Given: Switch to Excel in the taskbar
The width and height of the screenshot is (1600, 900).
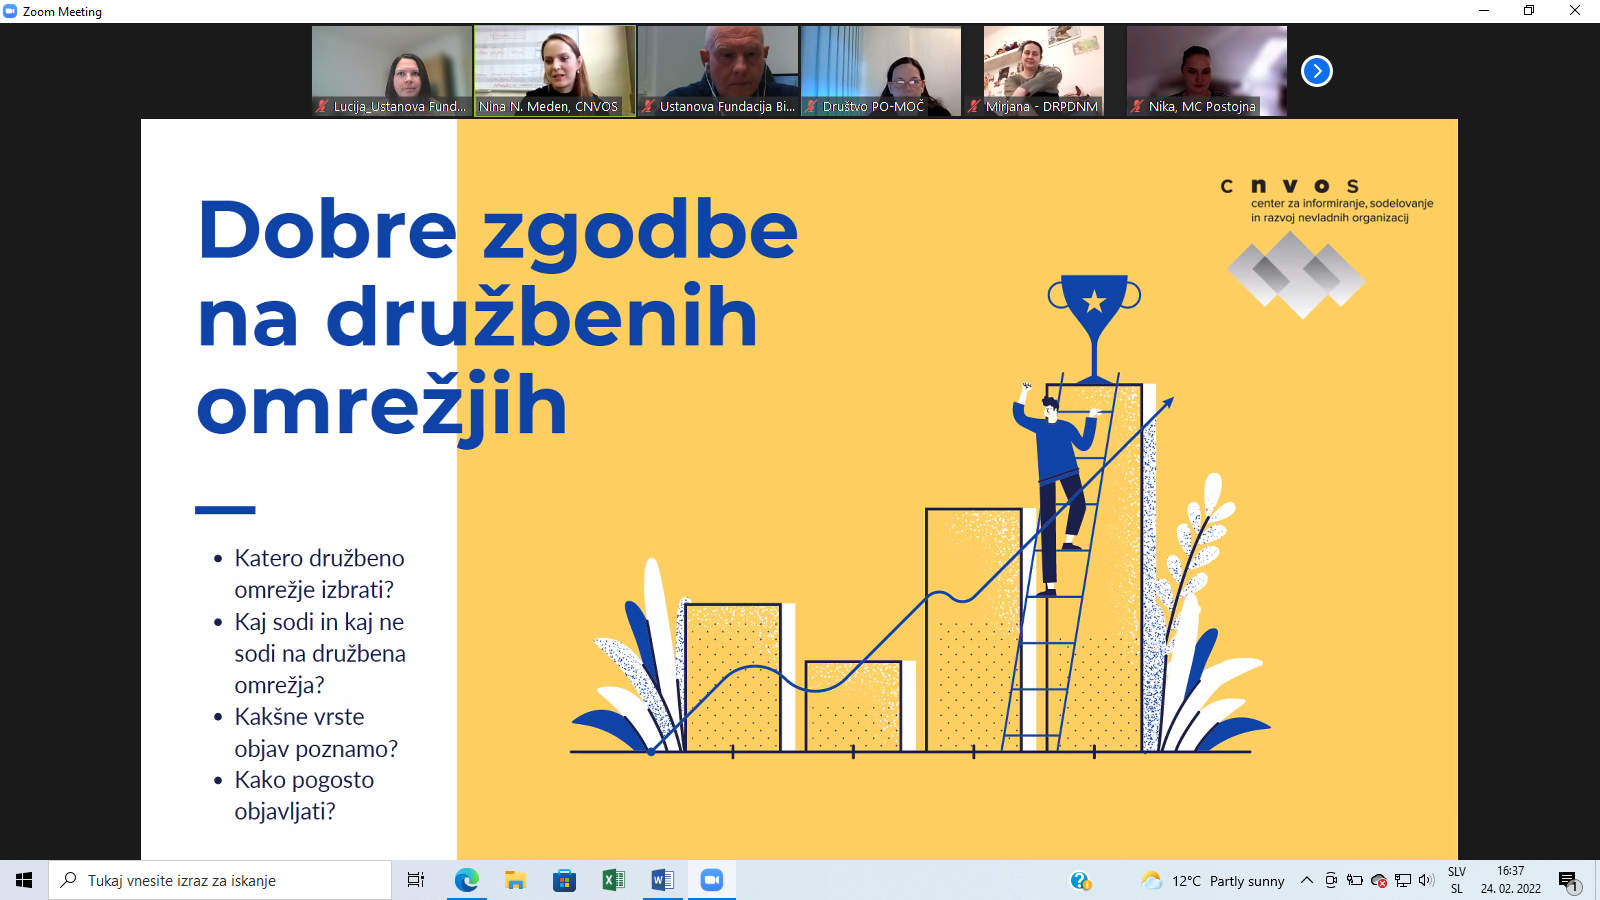Looking at the screenshot, I should 613,880.
